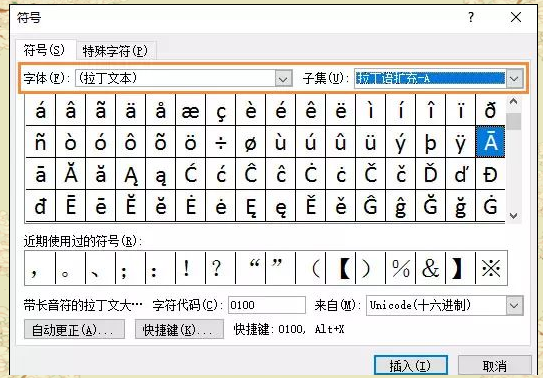The height and width of the screenshot is (378, 543).
Task: Select the æ symbol
Action: 190,110
